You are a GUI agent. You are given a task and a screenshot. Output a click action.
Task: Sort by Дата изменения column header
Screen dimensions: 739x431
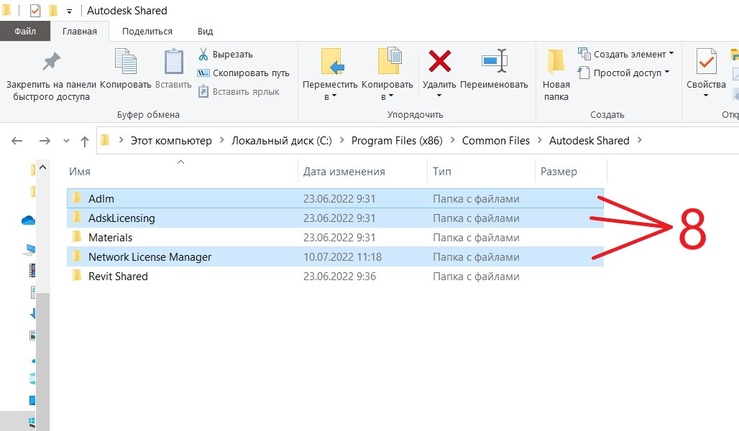pos(344,172)
